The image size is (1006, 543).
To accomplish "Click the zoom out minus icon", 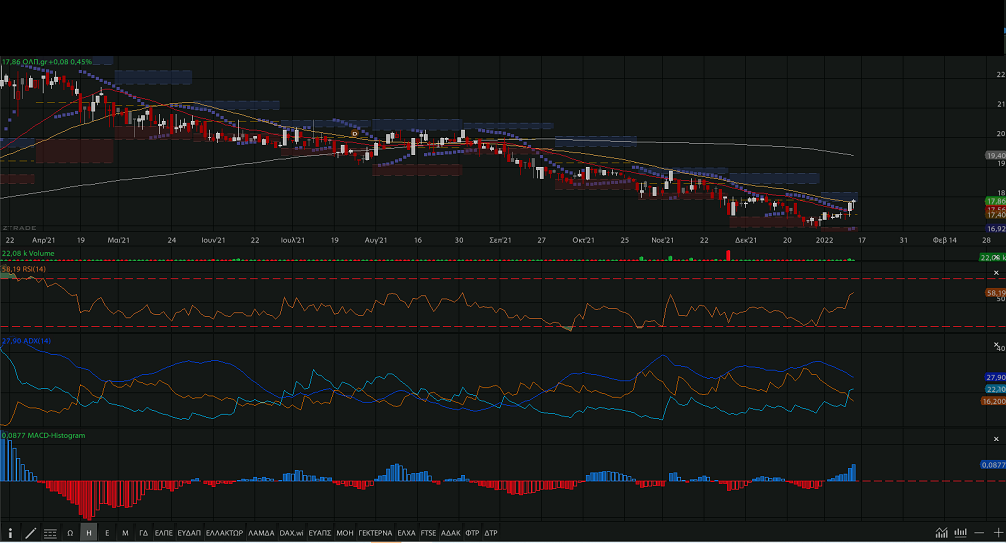I will click(979, 533).
